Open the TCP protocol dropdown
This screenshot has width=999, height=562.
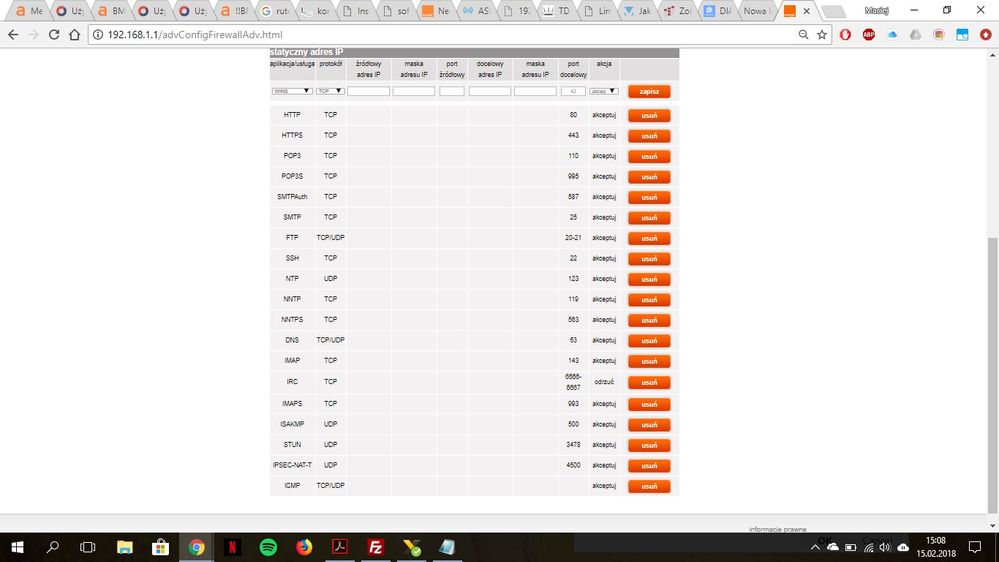330,91
